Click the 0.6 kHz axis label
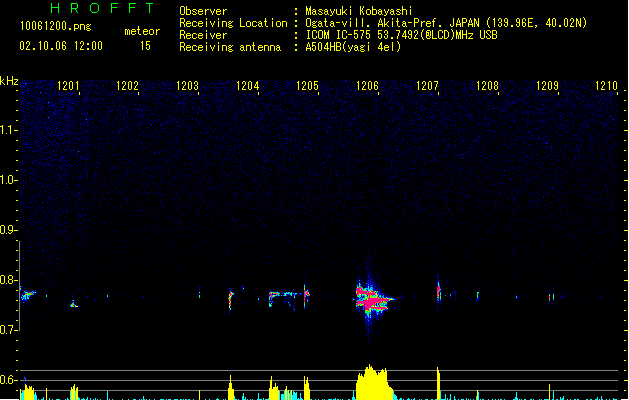Viewport: 629px width, 400px height. [x=8, y=380]
